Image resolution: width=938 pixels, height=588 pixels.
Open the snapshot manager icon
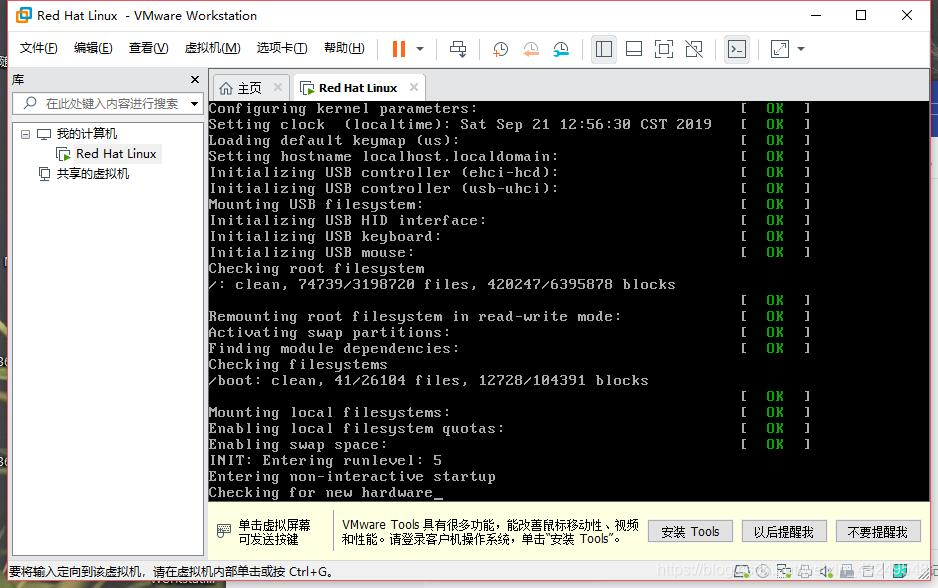[x=561, y=49]
